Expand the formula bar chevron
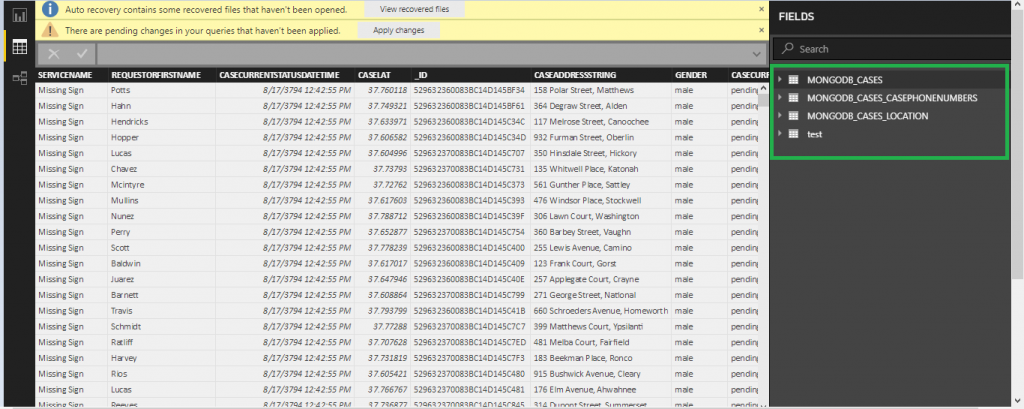The height and width of the screenshot is (409, 1024). tap(756, 54)
